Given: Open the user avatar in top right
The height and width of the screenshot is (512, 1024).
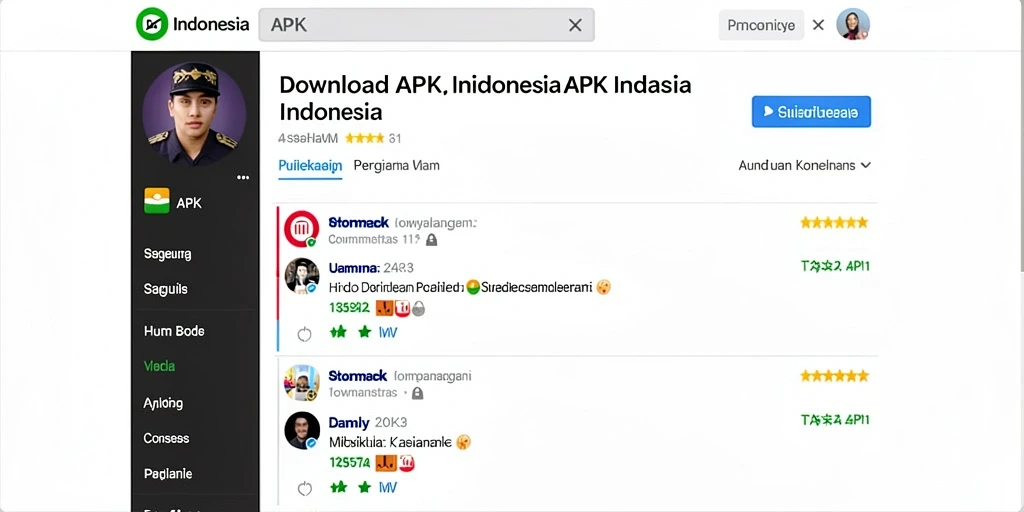Looking at the screenshot, I should click(x=853, y=25).
